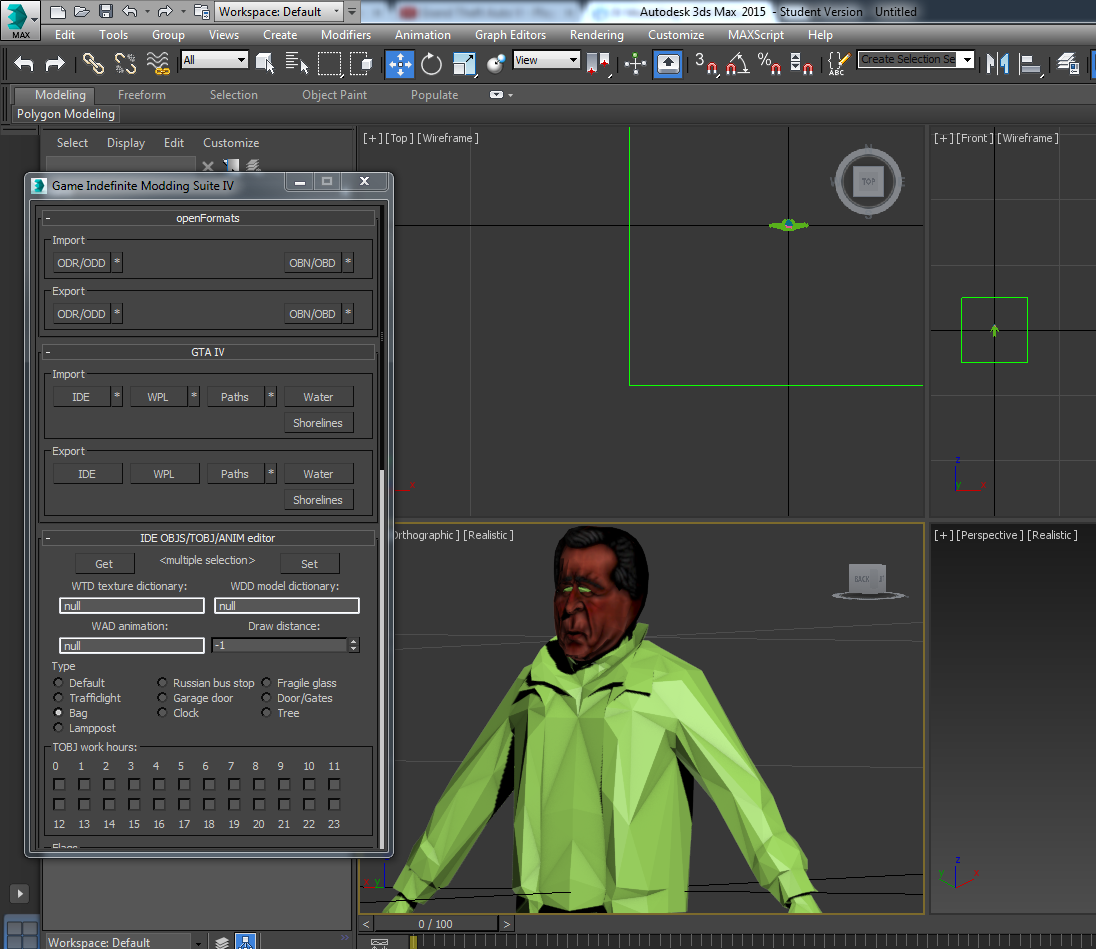1096x949 pixels.
Task: Activate the Select and Rotate tool
Action: pos(432,64)
